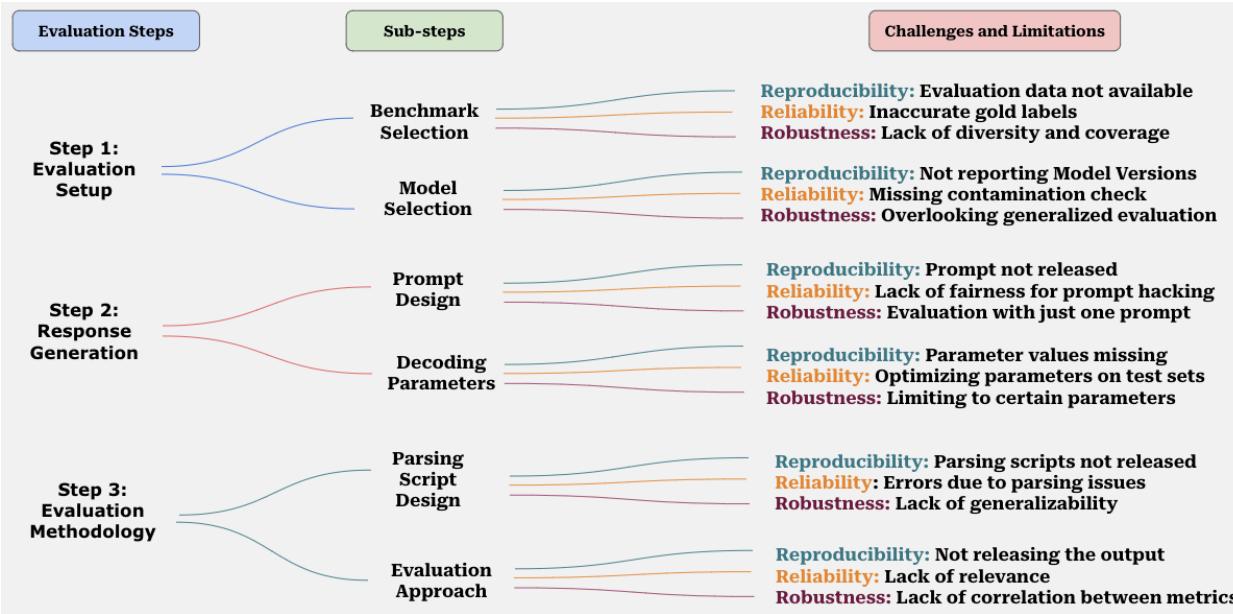The image size is (1233, 614).
Task: Click the Evaluation Steps header box
Action: pos(105,31)
